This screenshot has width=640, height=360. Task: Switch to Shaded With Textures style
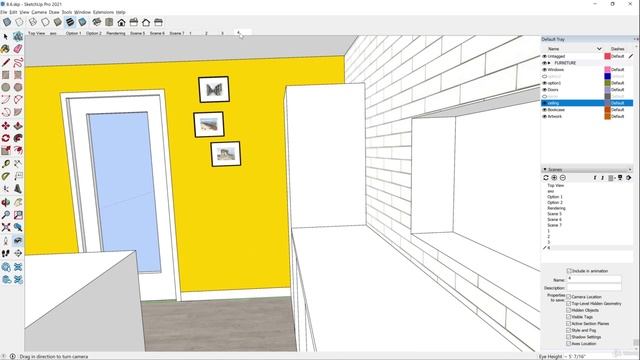70,22
